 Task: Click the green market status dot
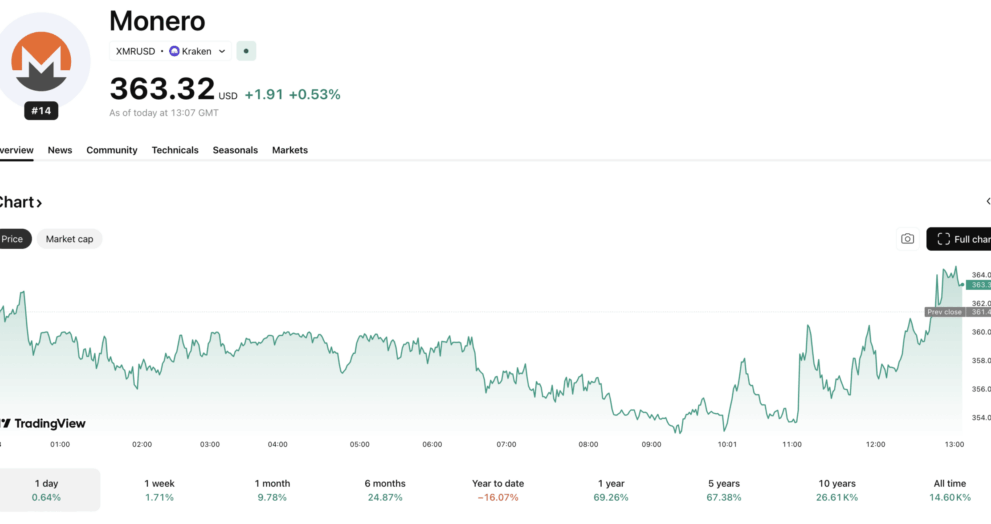pyautogui.click(x=246, y=51)
